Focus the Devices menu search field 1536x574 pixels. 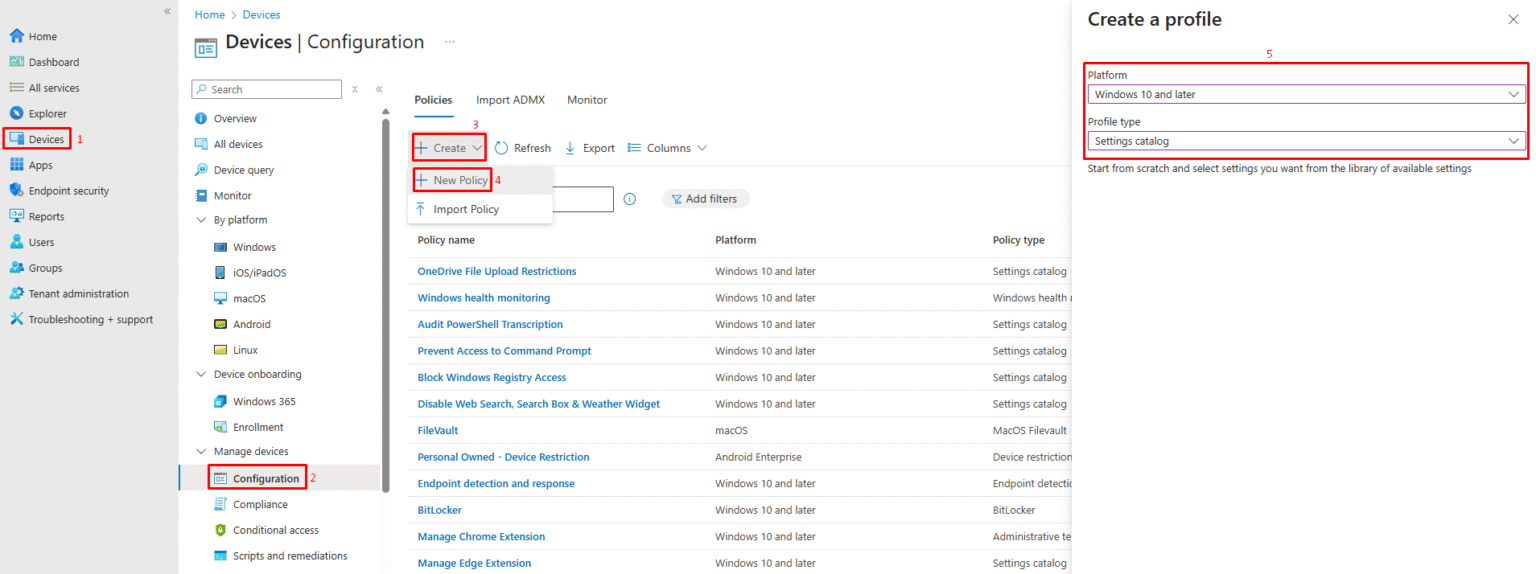(266, 89)
